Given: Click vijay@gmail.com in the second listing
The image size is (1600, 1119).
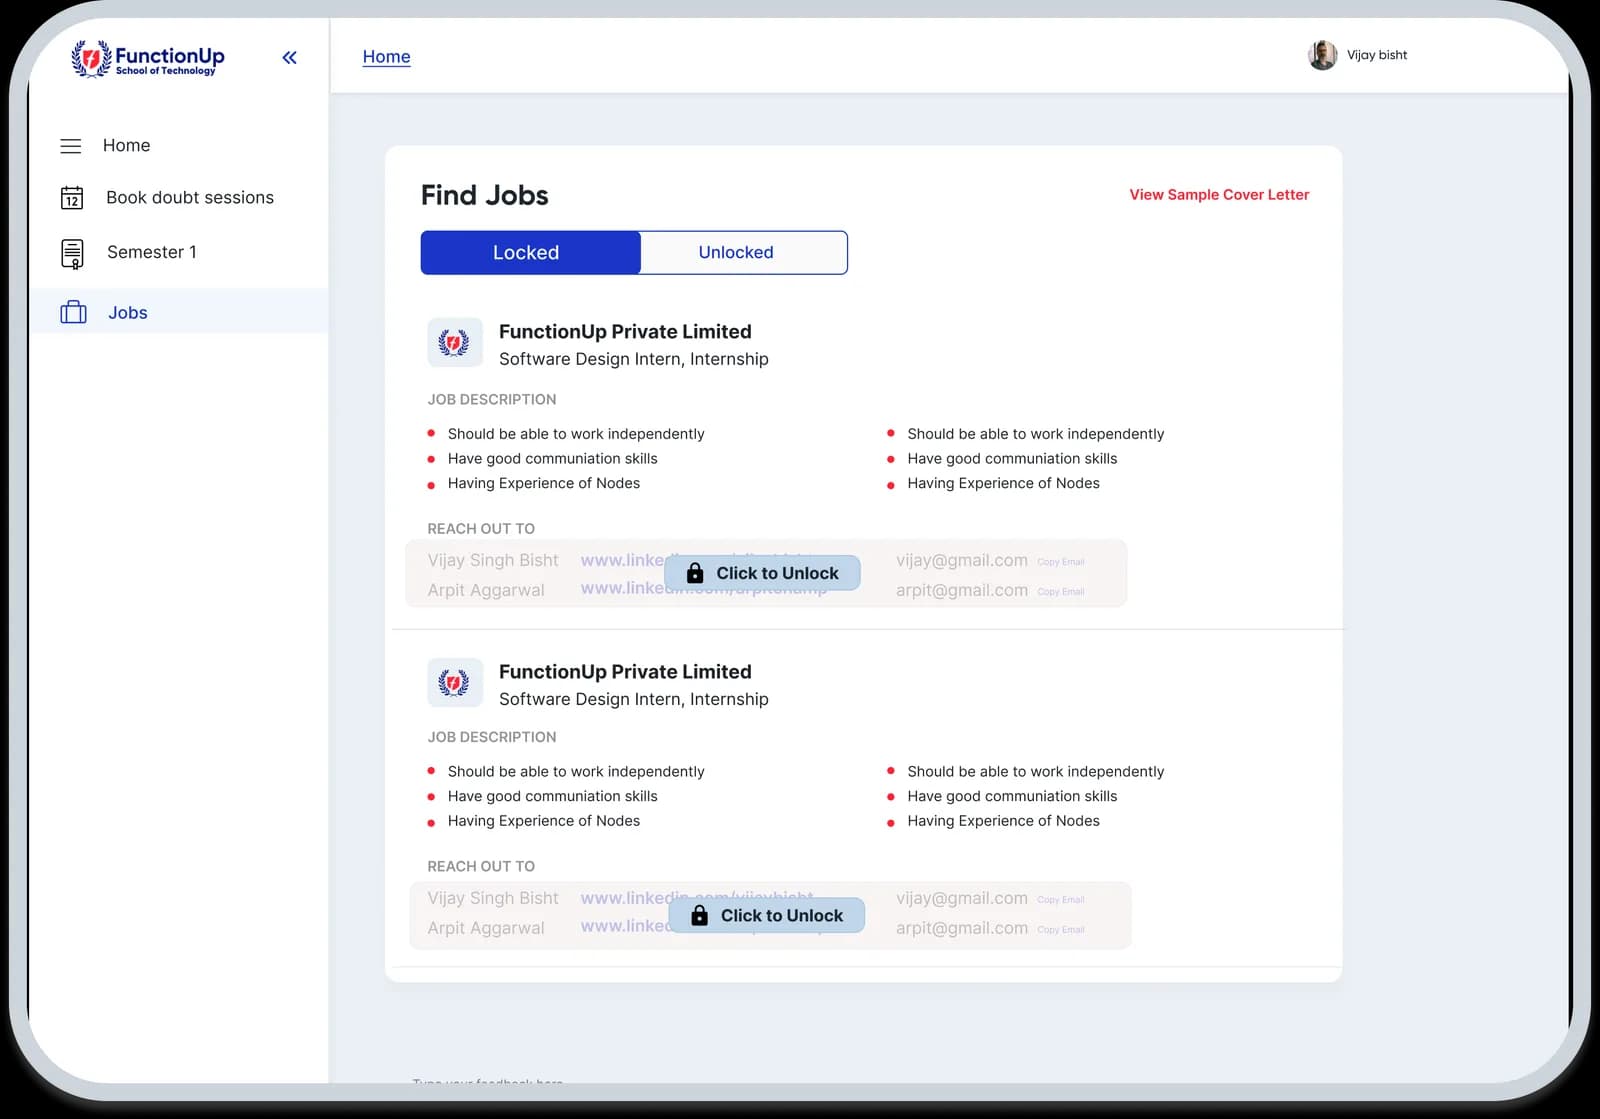Looking at the screenshot, I should pos(962,899).
